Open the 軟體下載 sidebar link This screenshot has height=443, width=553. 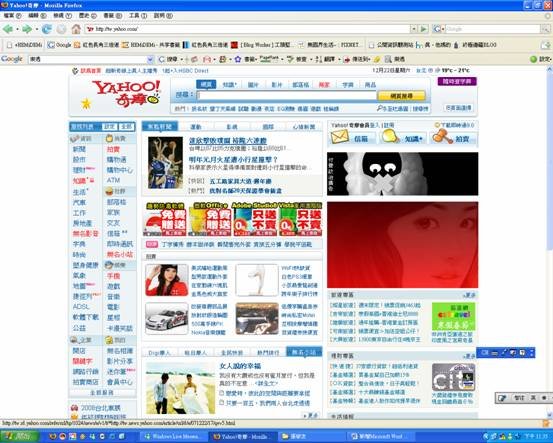[86, 317]
